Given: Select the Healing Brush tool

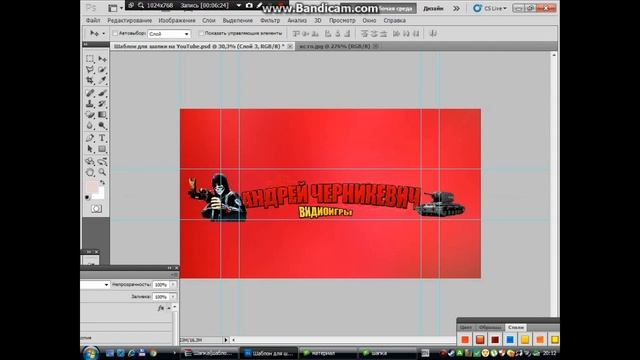Looking at the screenshot, I should (90, 93).
